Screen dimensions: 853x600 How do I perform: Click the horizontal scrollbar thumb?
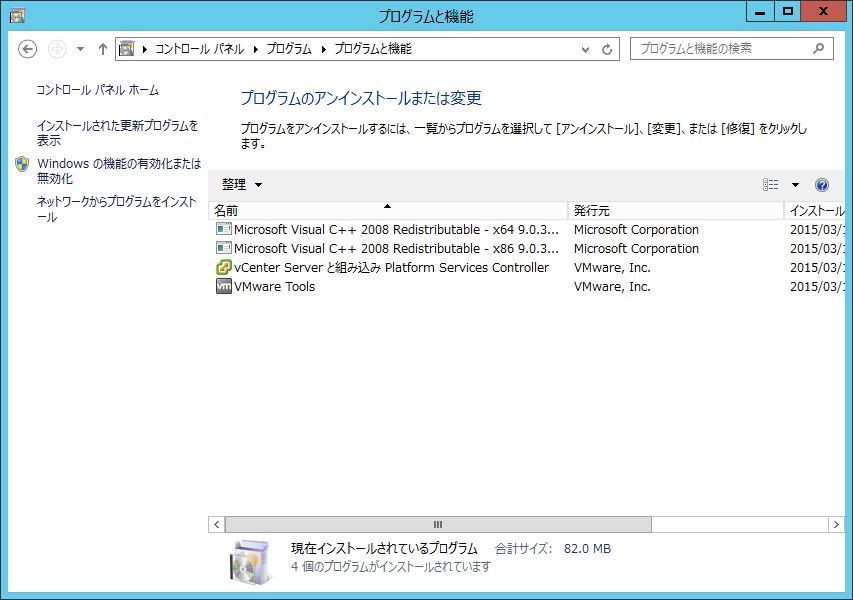click(438, 524)
